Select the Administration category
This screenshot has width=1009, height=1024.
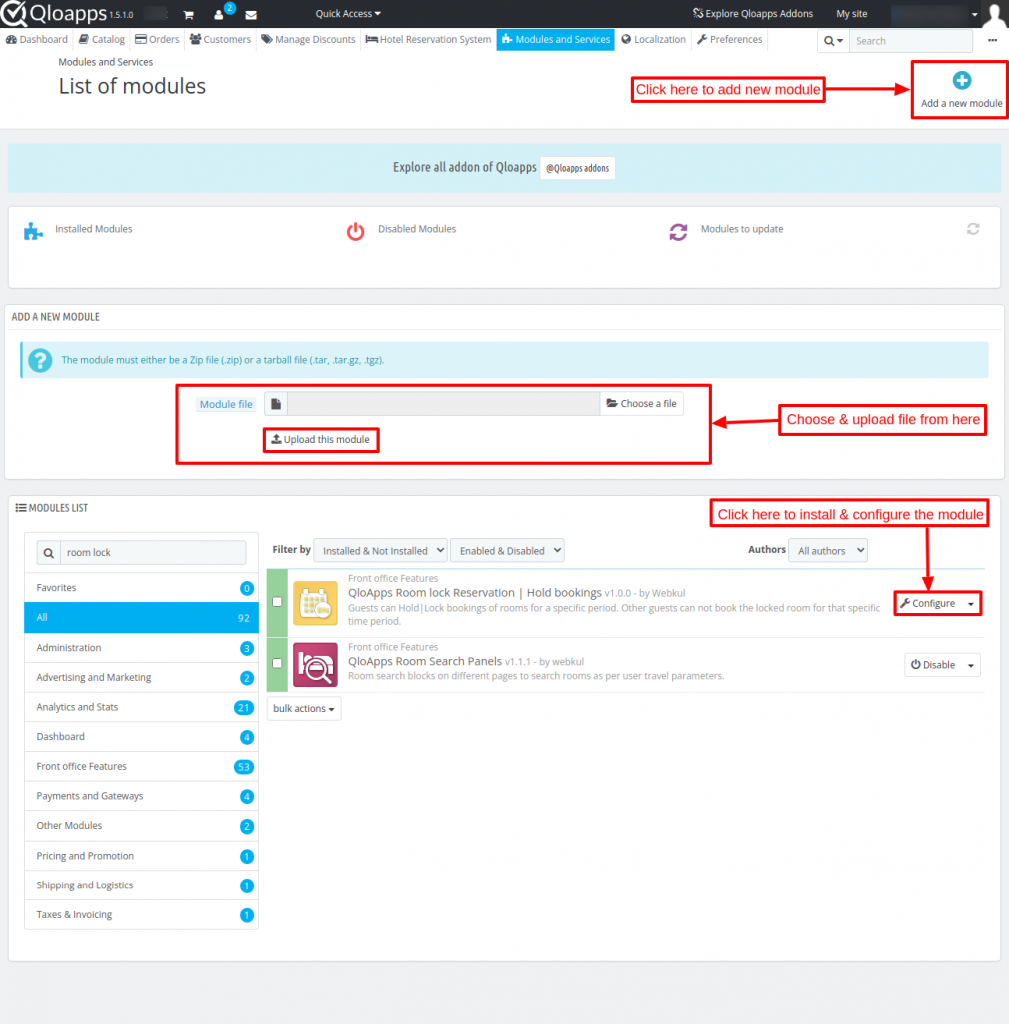[141, 648]
